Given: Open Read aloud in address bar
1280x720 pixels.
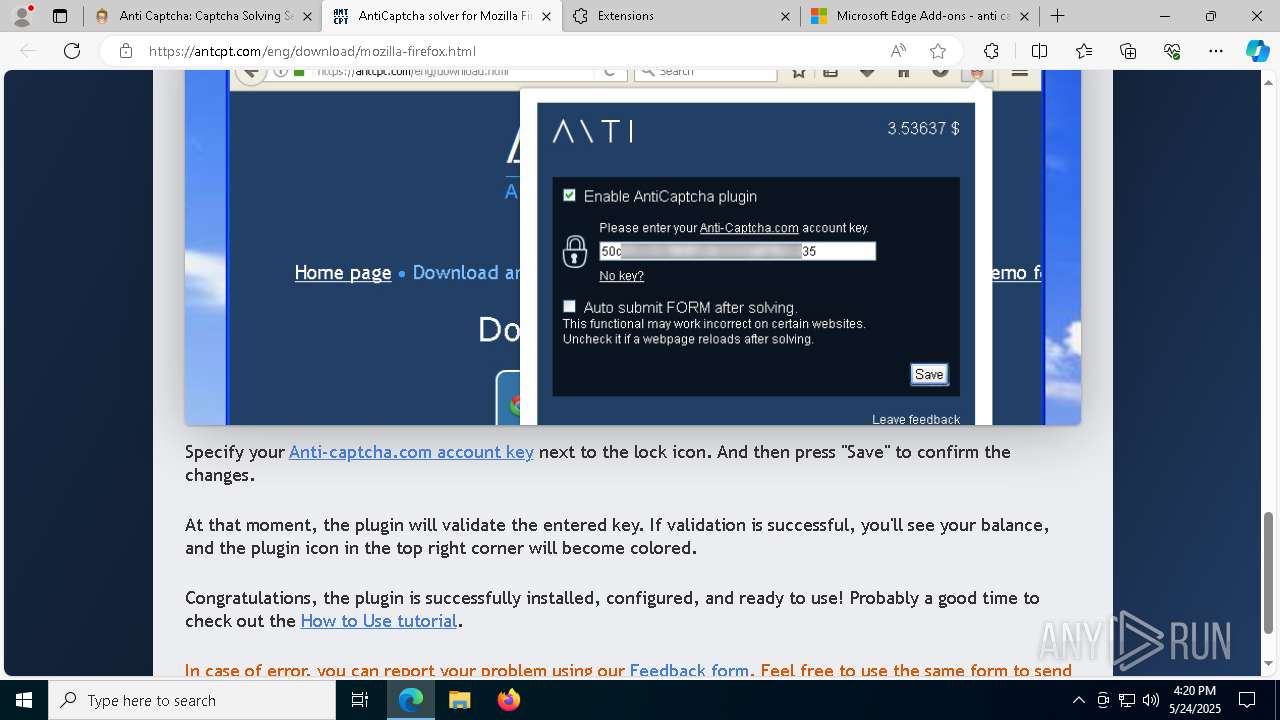Looking at the screenshot, I should pyautogui.click(x=898, y=51).
